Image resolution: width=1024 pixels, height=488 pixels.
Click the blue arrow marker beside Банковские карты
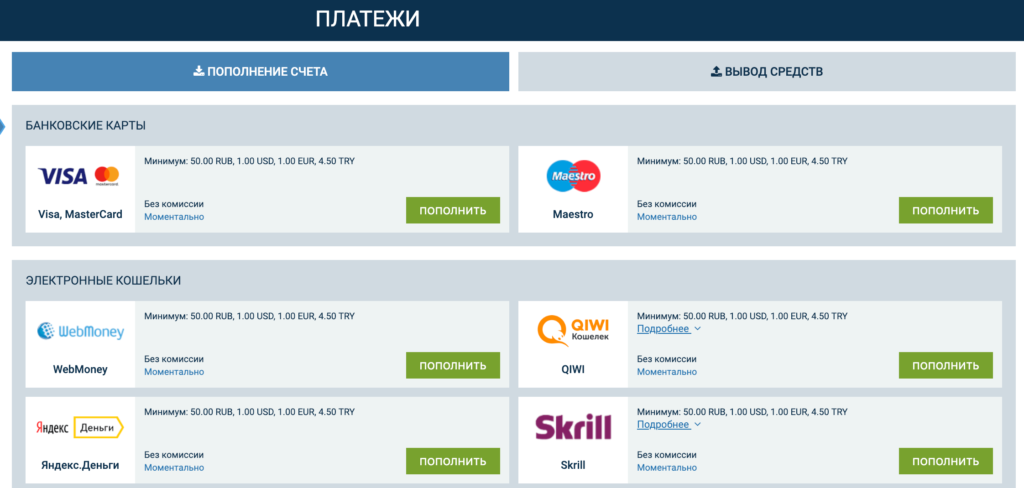click(3, 126)
